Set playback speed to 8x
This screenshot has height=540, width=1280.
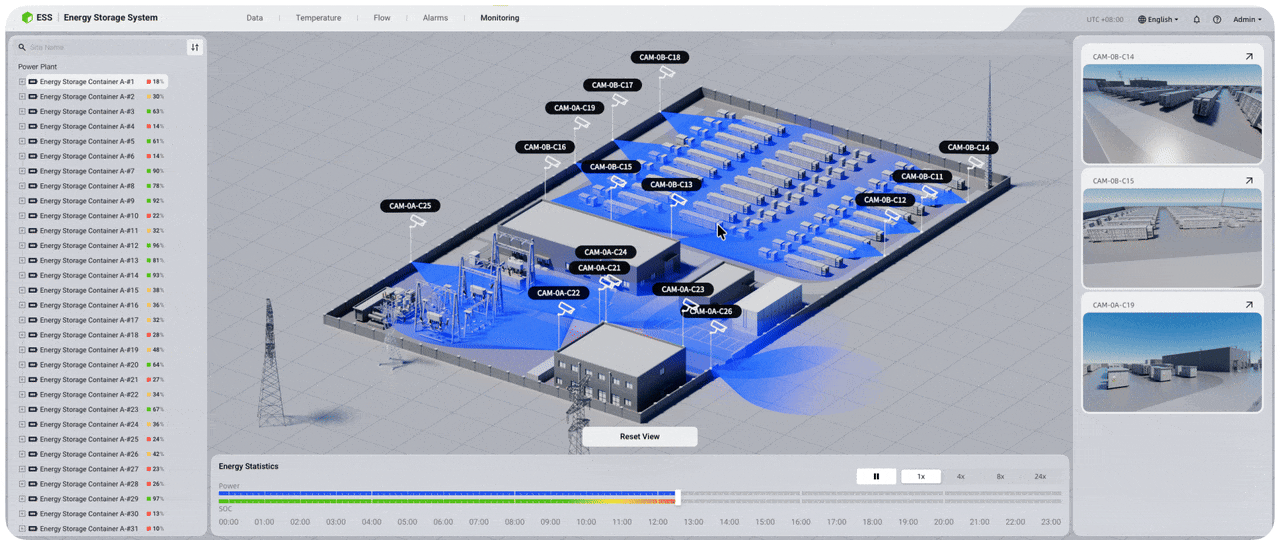1000,476
